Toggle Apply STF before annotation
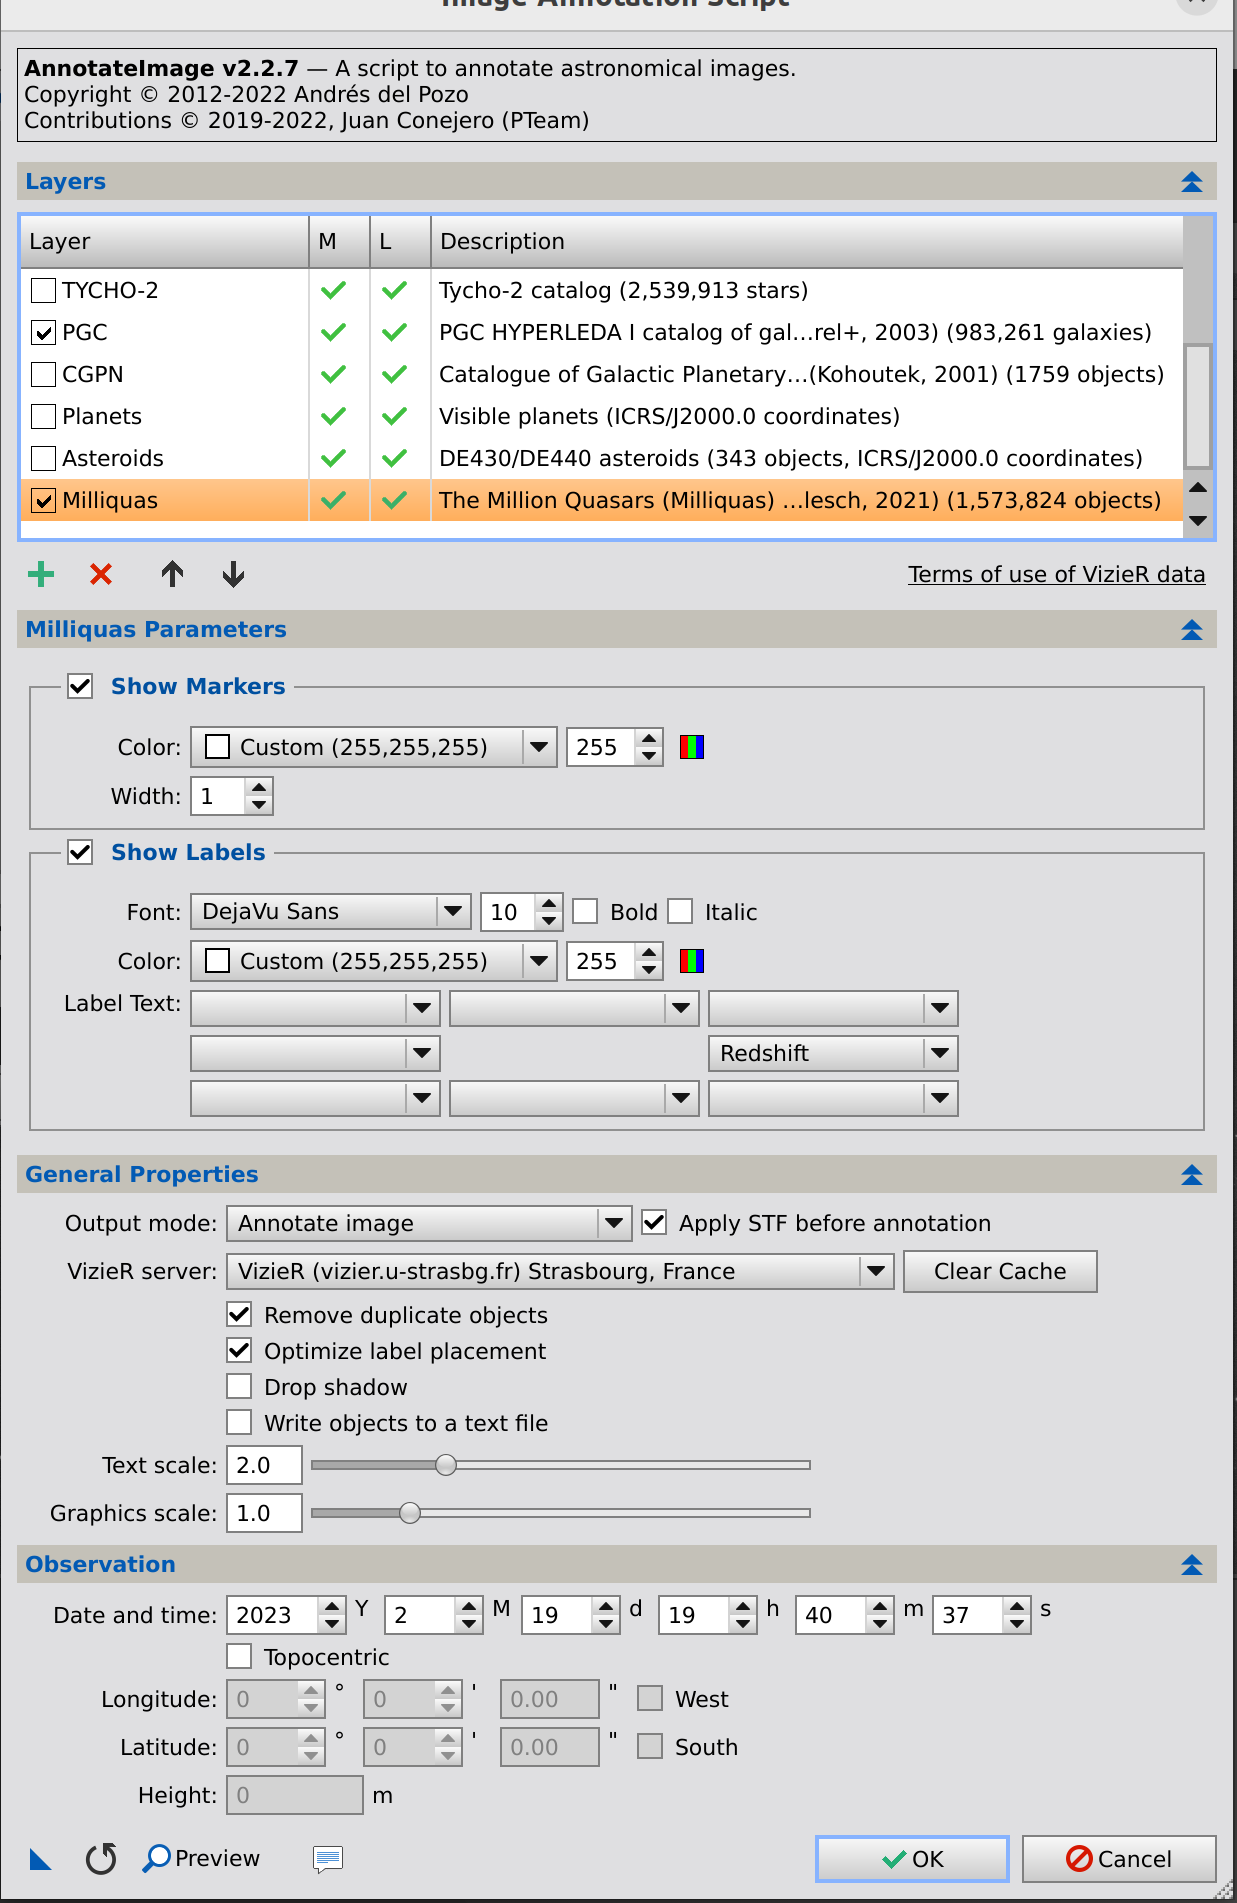This screenshot has width=1237, height=1903. (x=654, y=1222)
